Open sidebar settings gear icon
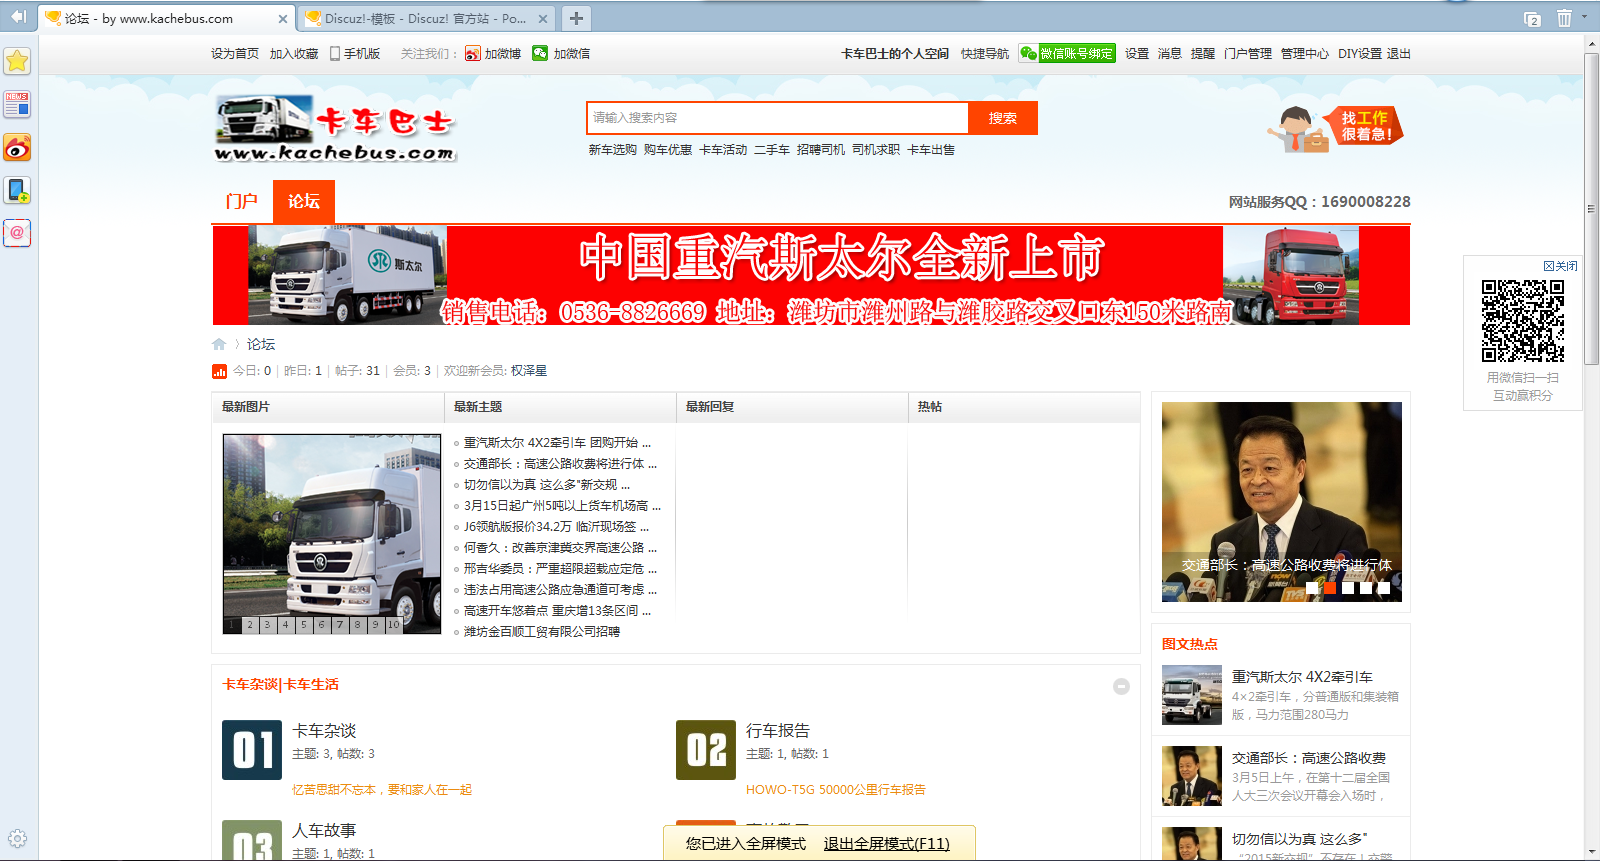Screen dimensions: 1600x861 [17, 839]
